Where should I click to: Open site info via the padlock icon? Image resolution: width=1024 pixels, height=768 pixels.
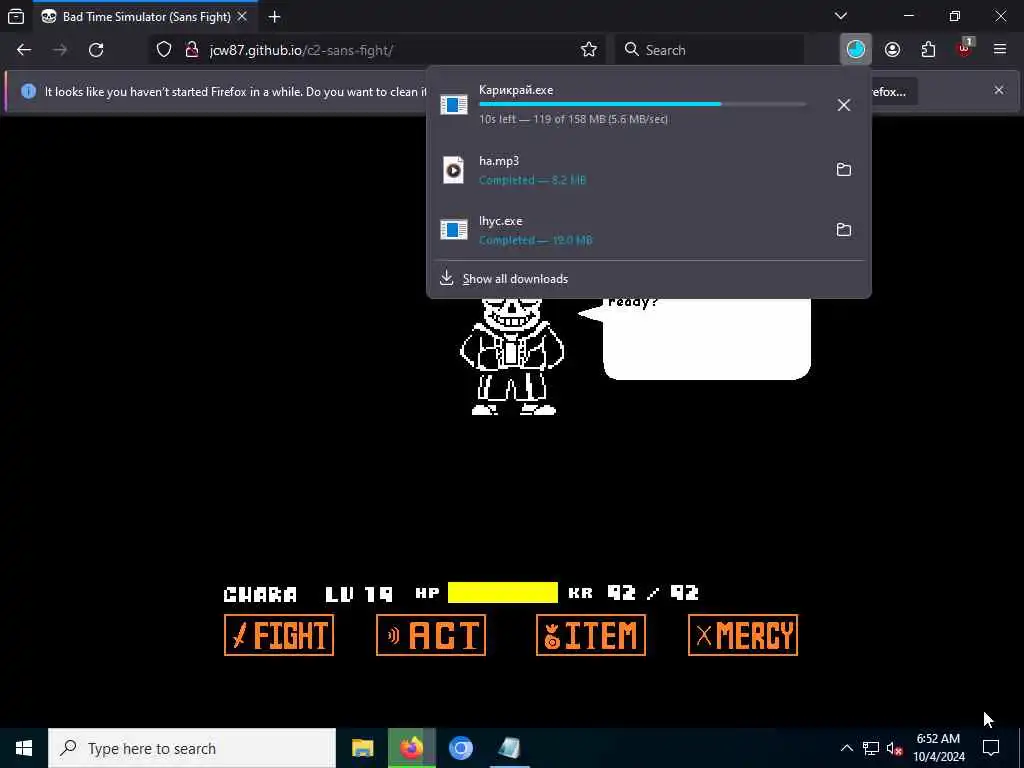click(191, 50)
